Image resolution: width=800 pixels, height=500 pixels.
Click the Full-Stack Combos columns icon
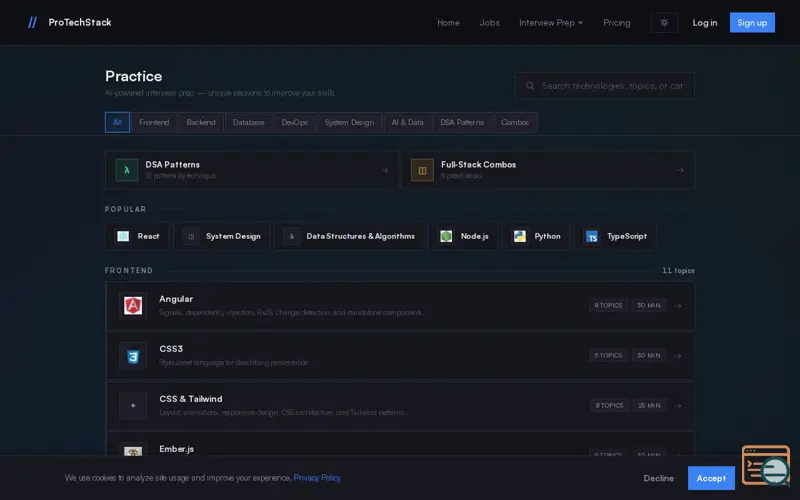tap(422, 170)
